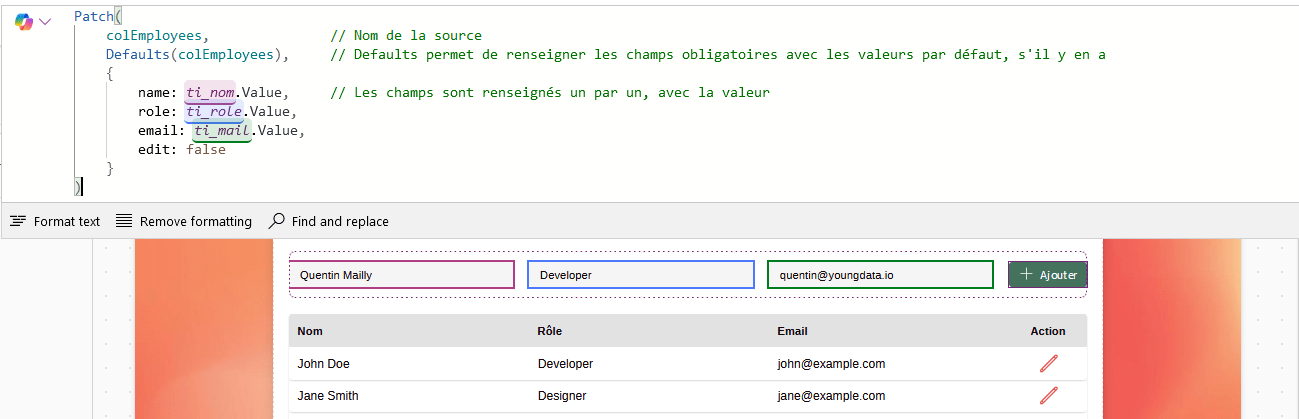Click the role input containing Developer

coord(641,274)
